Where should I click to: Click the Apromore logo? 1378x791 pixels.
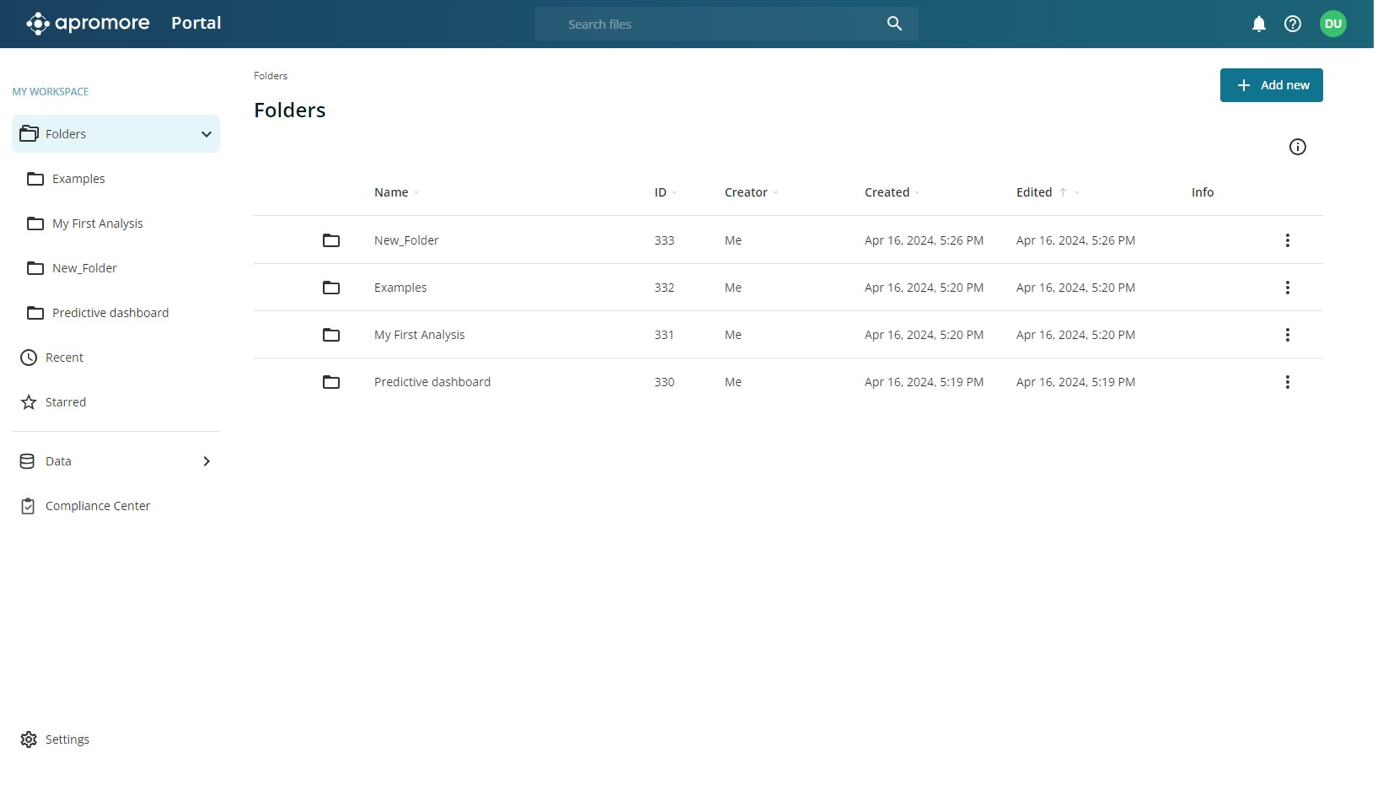click(88, 23)
